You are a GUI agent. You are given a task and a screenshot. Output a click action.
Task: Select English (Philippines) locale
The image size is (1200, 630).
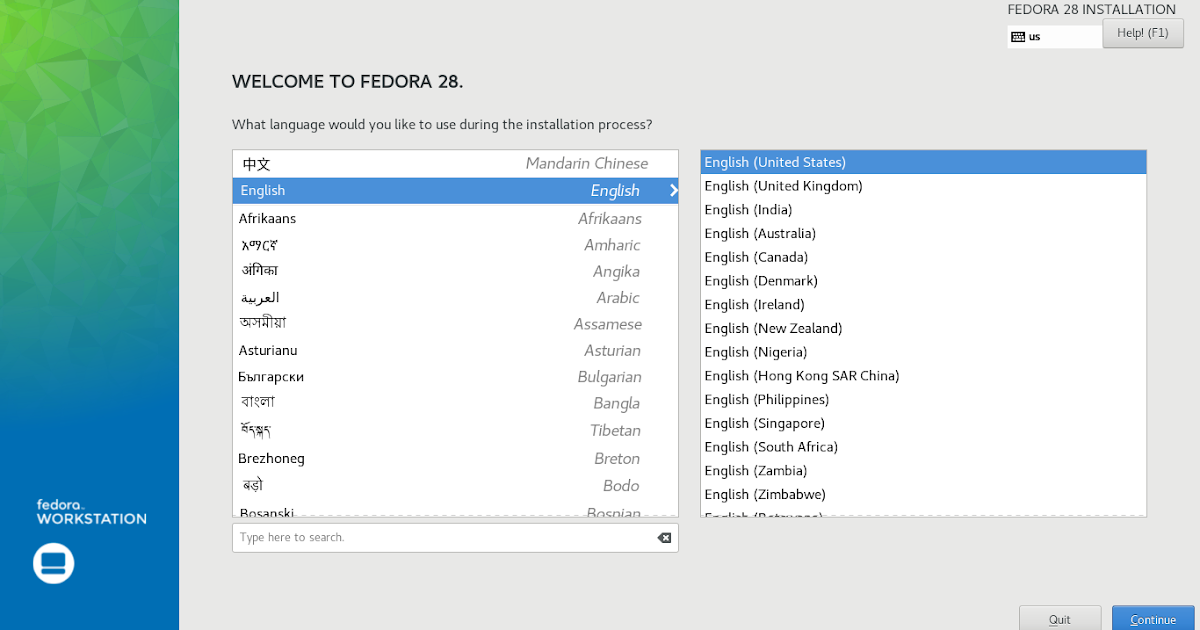pyautogui.click(x=923, y=400)
